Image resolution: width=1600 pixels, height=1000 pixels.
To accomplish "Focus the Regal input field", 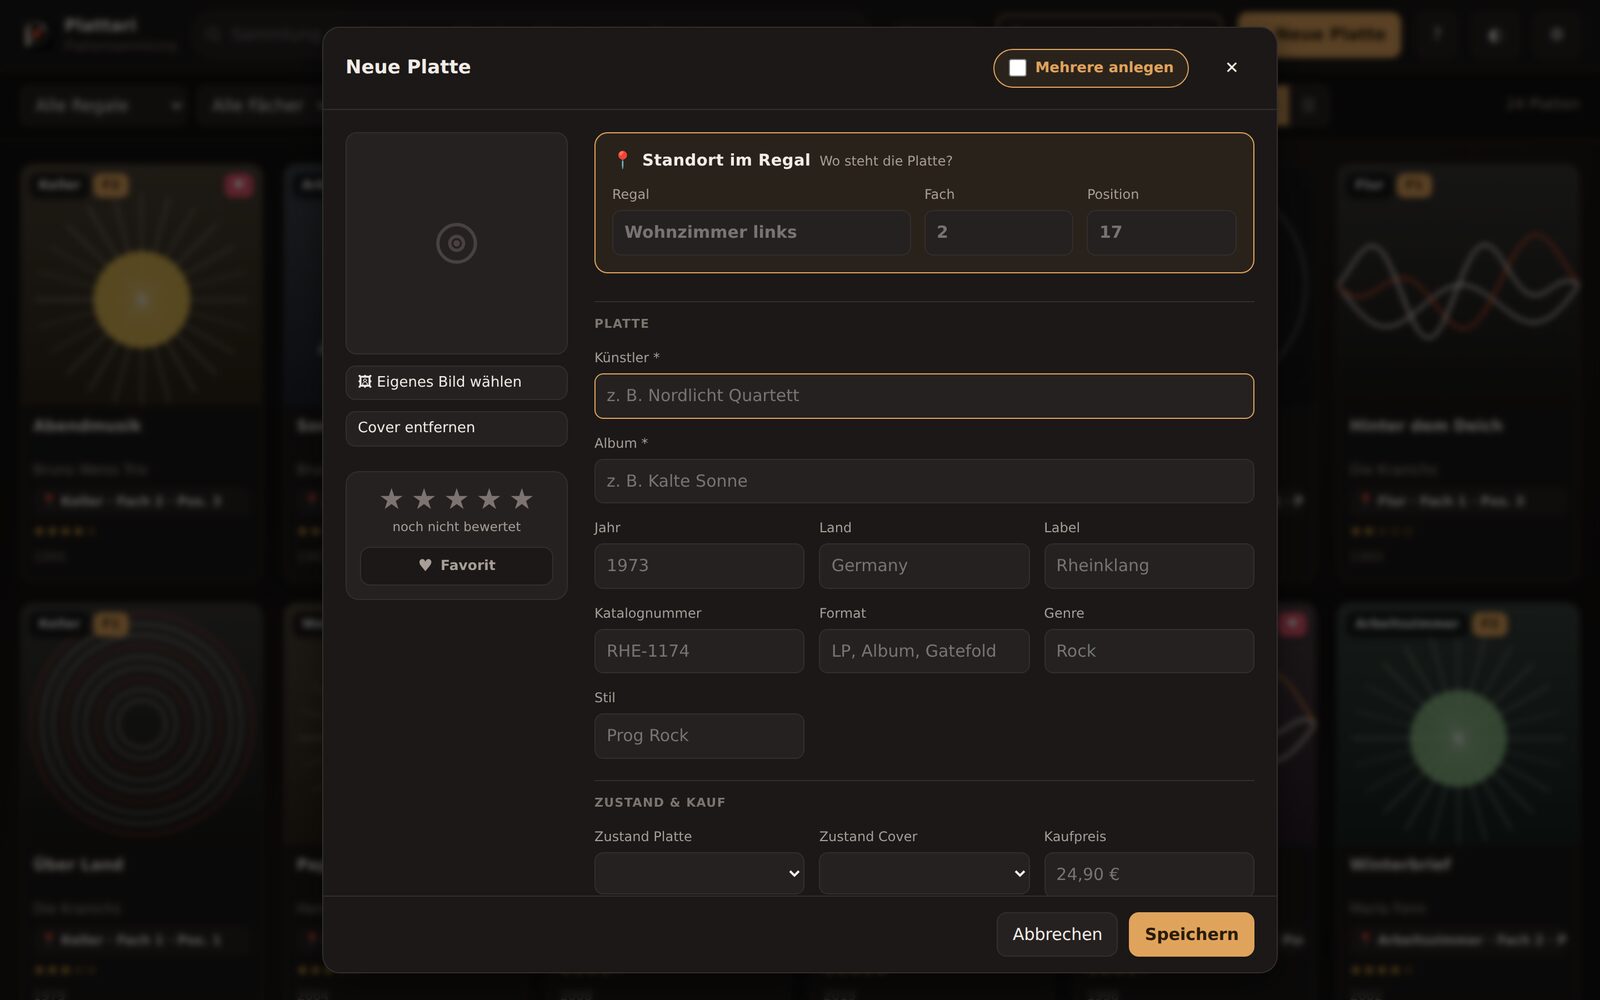I will point(761,232).
